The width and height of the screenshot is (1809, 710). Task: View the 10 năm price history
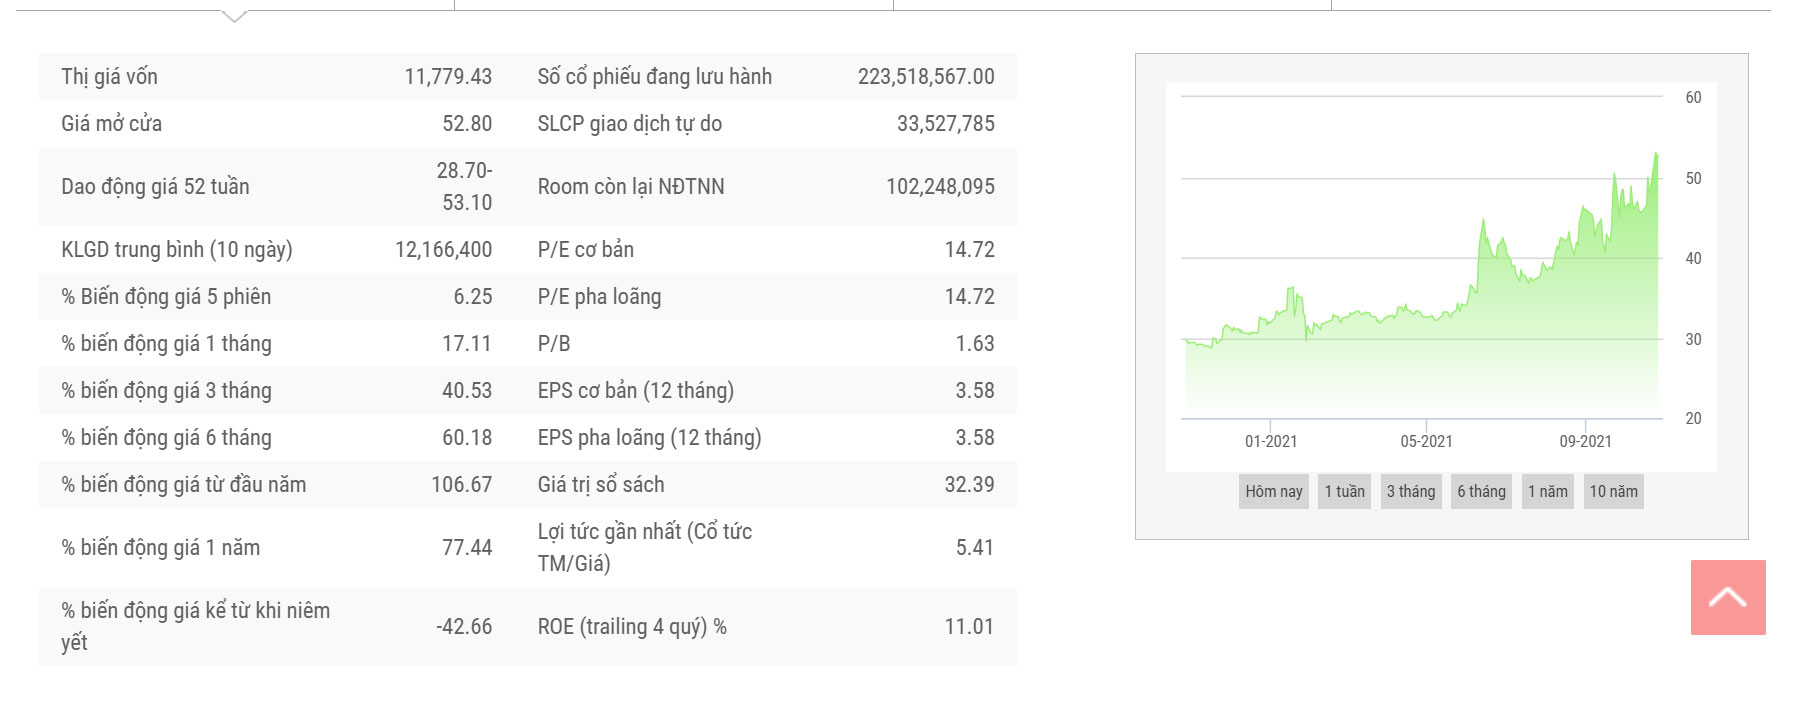coord(1613,491)
